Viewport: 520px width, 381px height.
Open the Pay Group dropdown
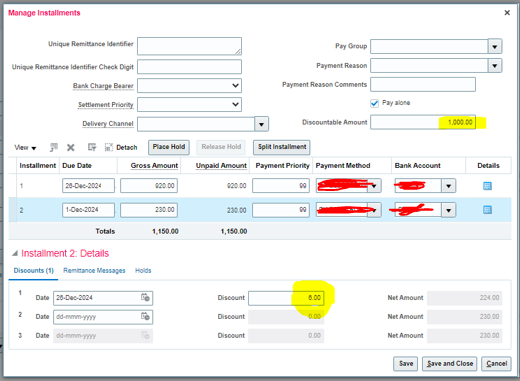(495, 46)
